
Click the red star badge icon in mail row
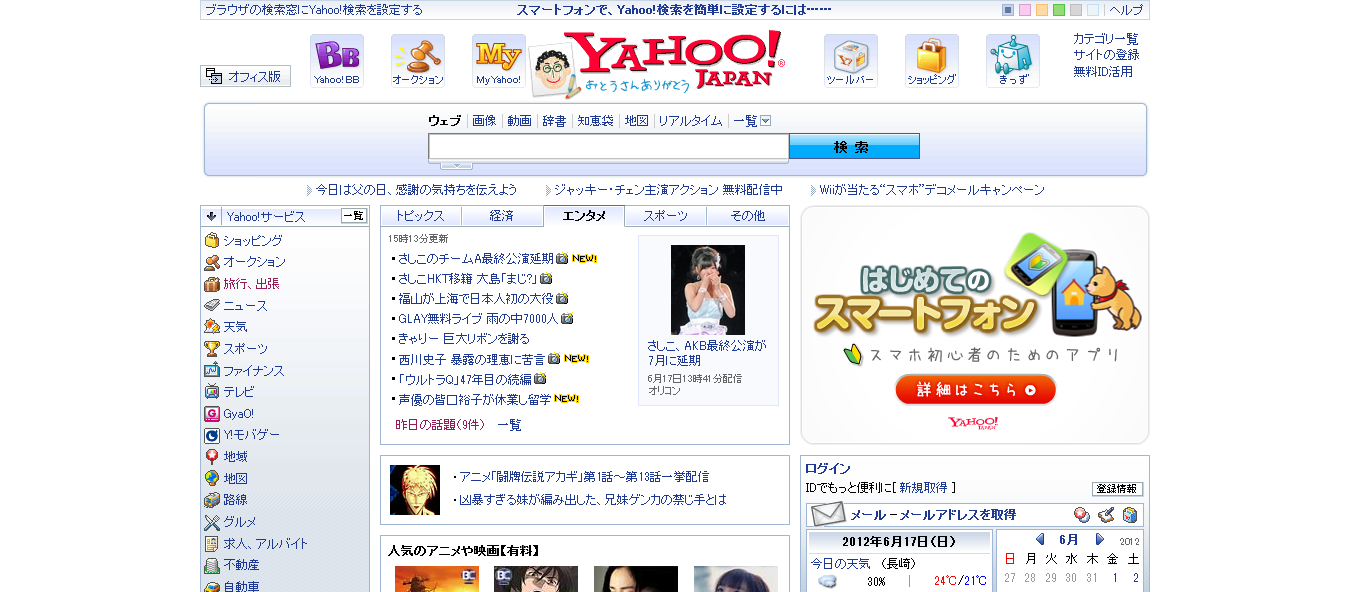1081,515
